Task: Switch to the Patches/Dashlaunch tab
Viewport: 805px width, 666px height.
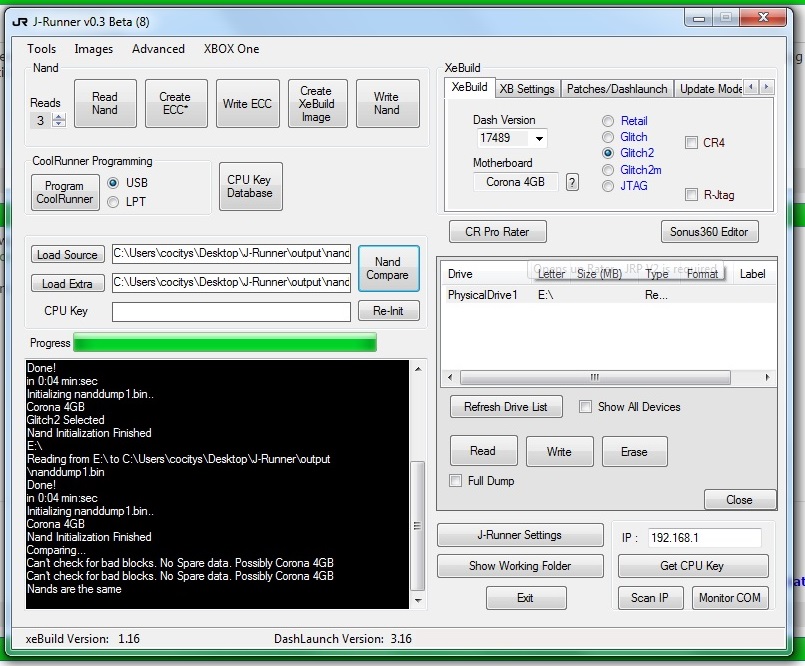Action: [617, 89]
